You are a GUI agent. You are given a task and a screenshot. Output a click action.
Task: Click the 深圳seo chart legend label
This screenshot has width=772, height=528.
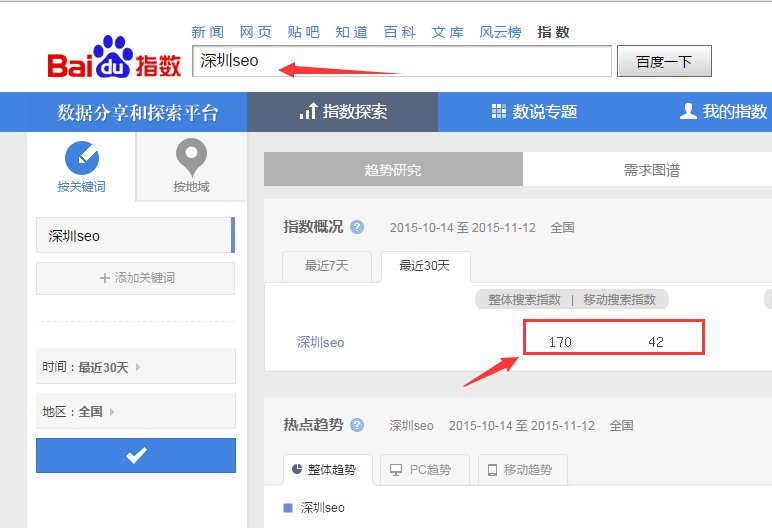coord(322,508)
